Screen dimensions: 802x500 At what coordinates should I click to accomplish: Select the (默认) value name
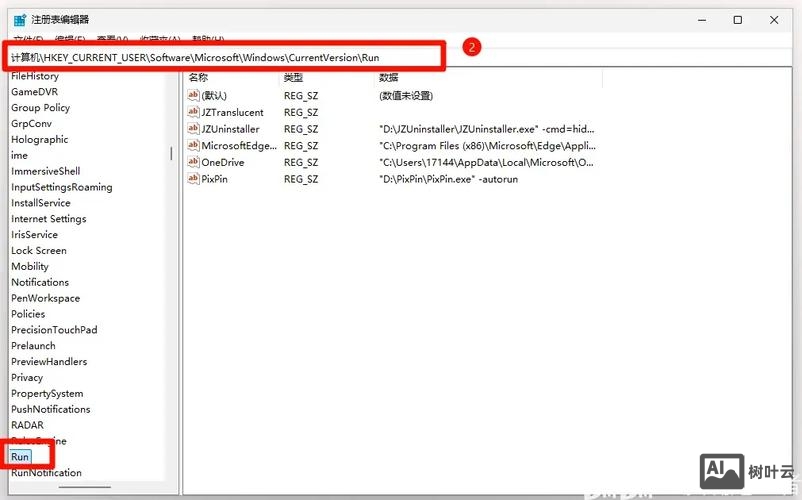coord(214,96)
